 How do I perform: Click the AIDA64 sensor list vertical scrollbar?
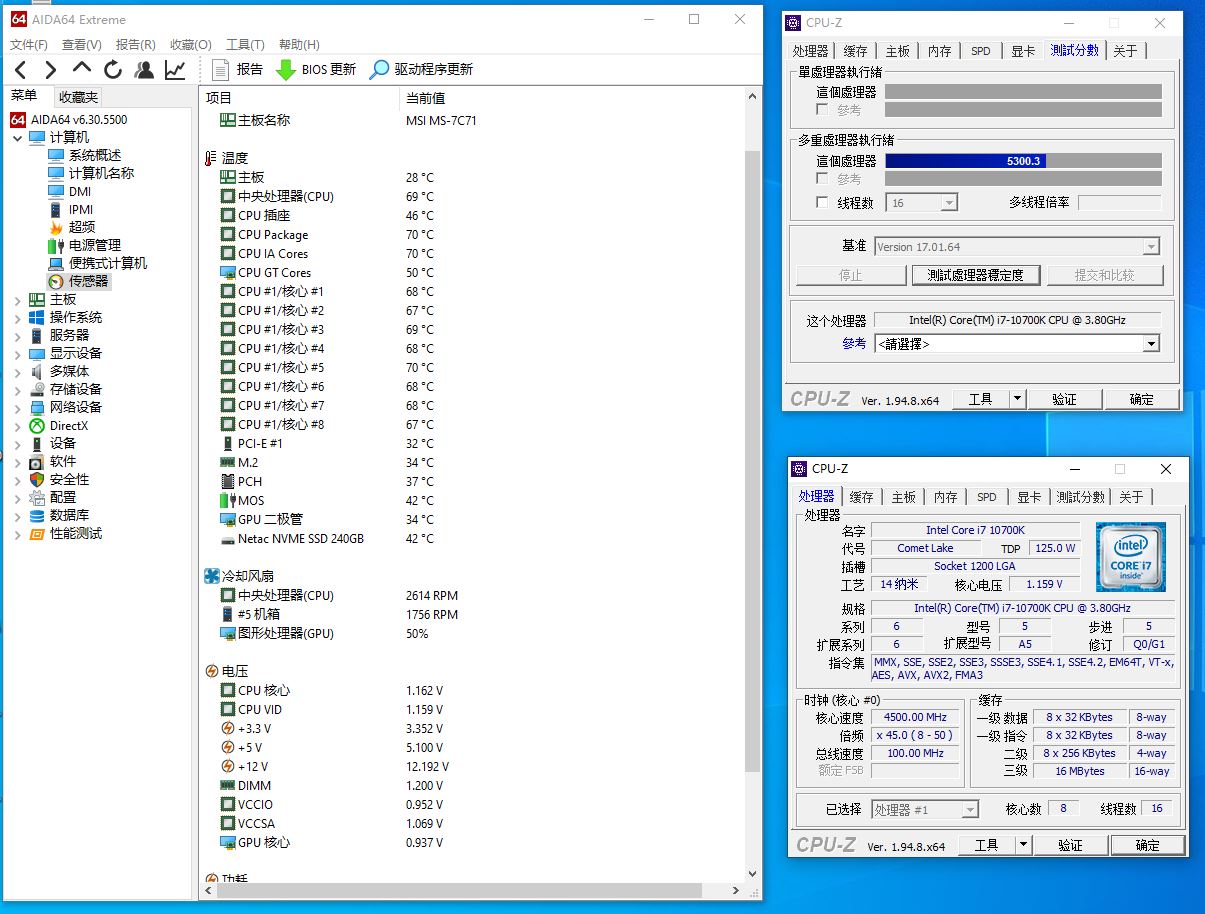click(754, 460)
